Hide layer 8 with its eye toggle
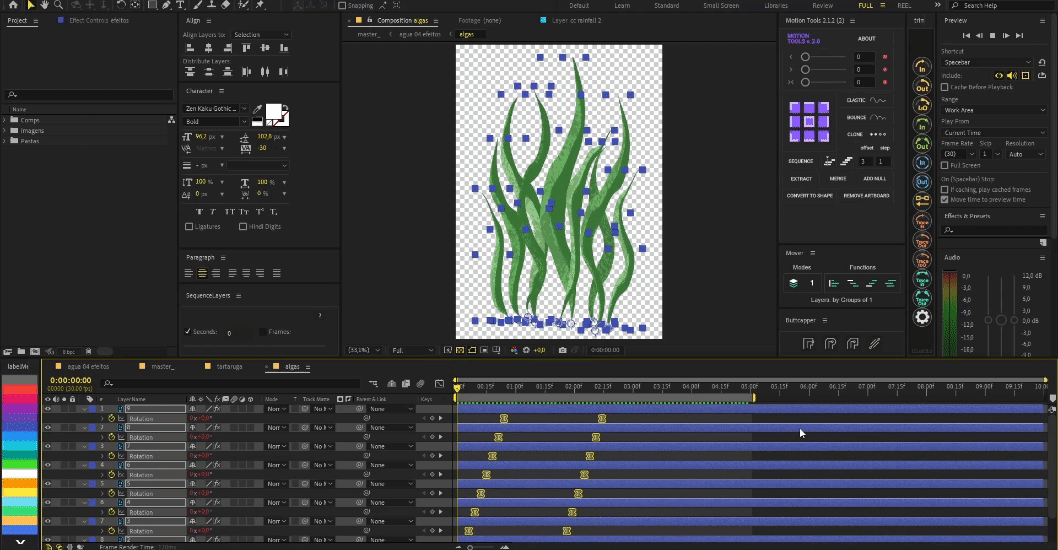 47,428
